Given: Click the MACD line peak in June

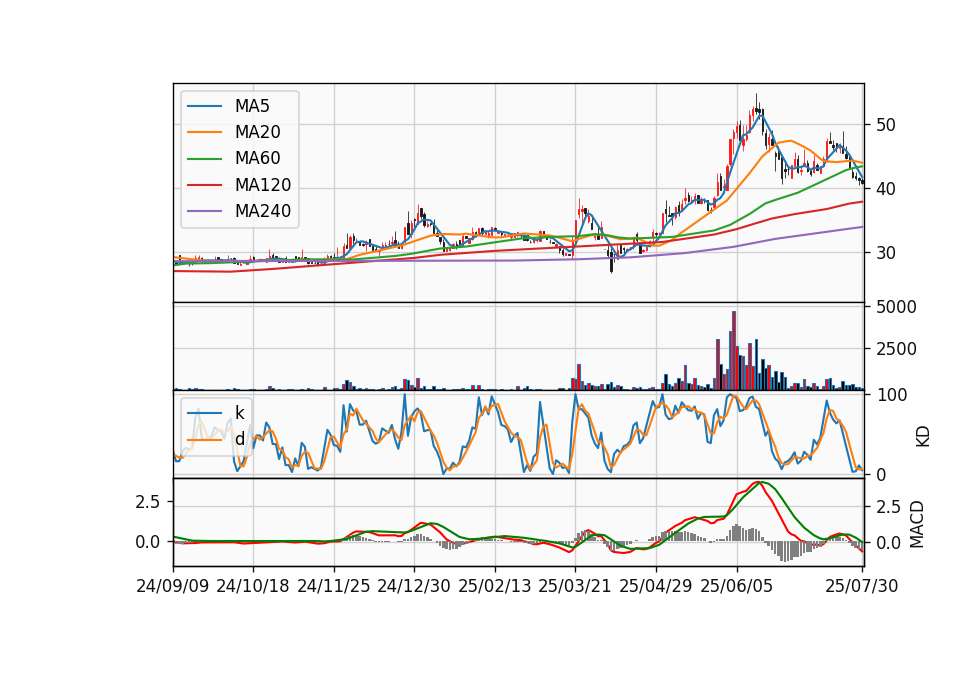Looking at the screenshot, I should [760, 482].
